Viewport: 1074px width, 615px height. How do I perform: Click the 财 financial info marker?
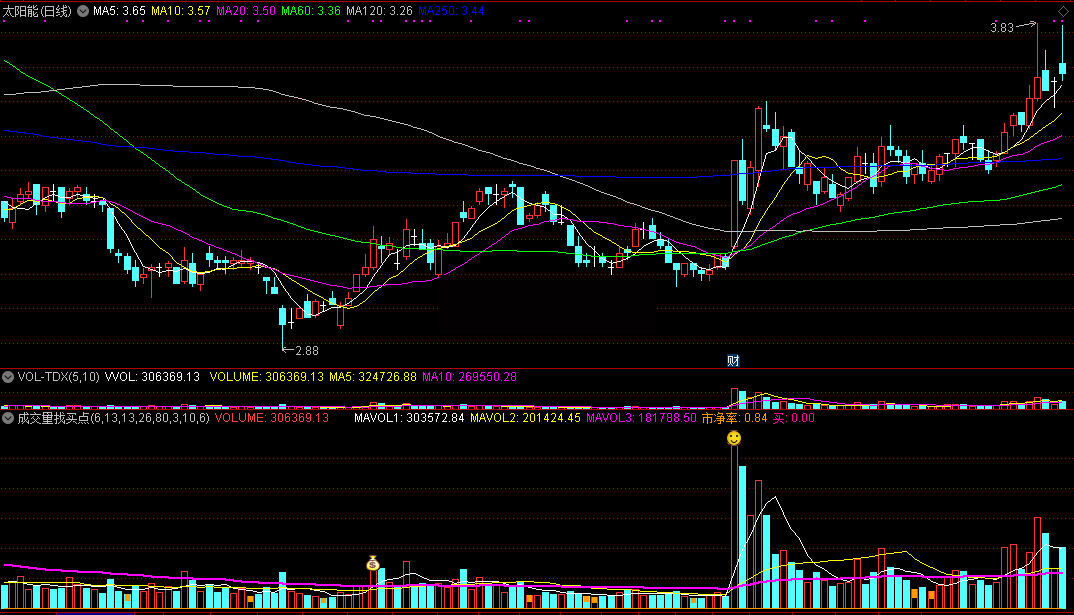point(733,360)
